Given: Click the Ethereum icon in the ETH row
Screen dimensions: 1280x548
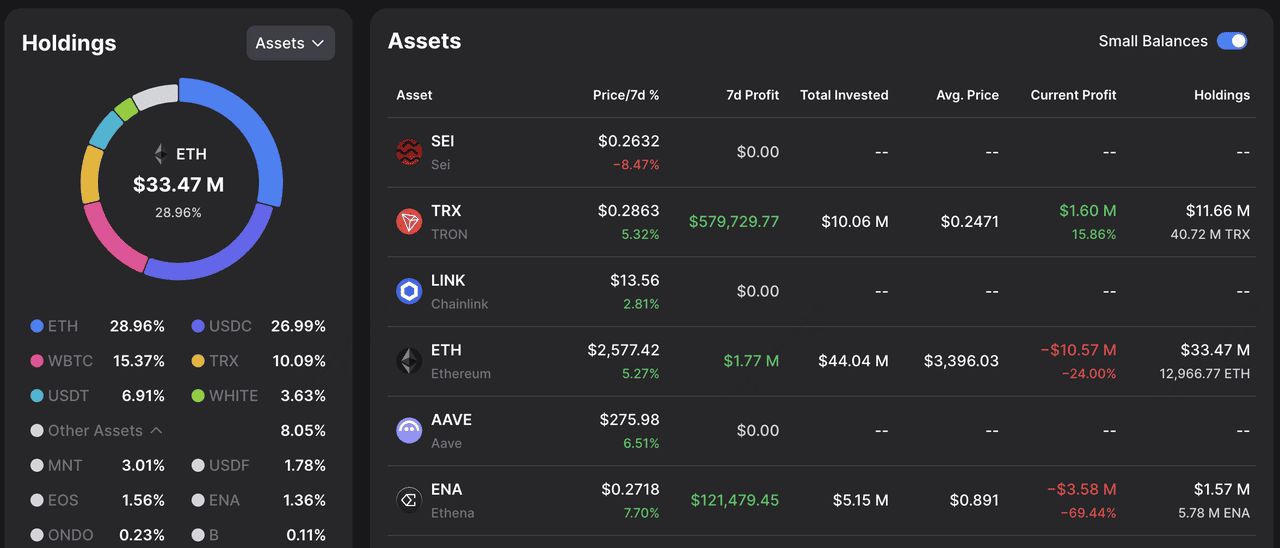Looking at the screenshot, I should [409, 361].
